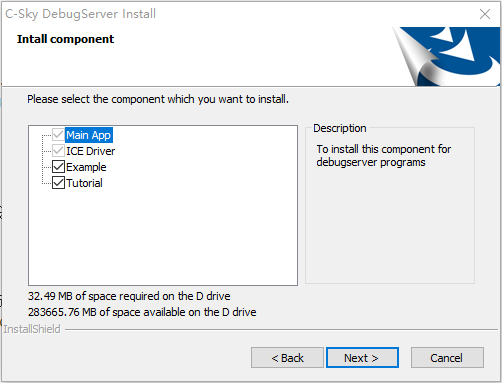Click the space available on D drive text
The width and height of the screenshot is (502, 383).
(142, 312)
